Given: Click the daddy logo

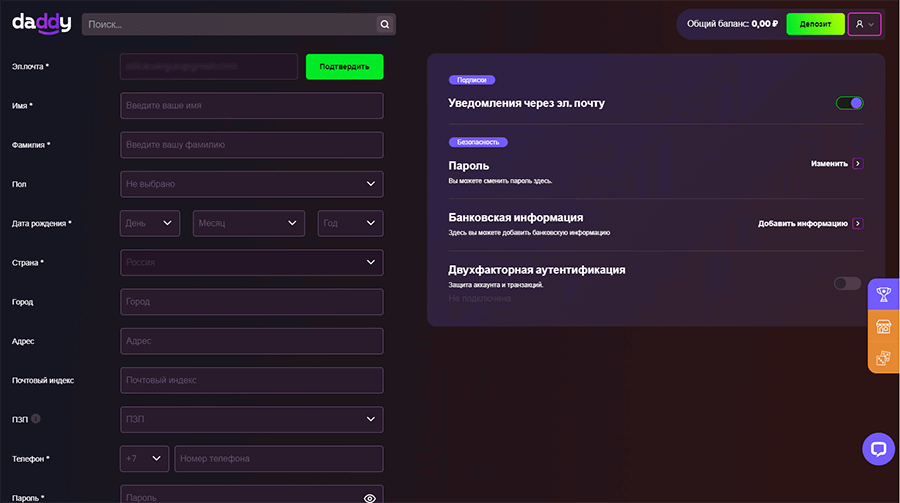Looking at the screenshot, I should click(x=41, y=22).
